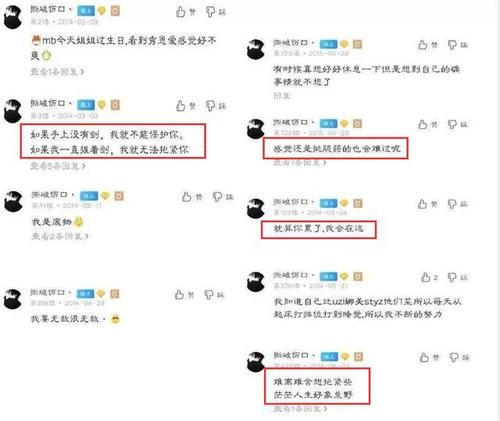
Task: Like the "就算你累了,我会在这" comment
Action: click(x=428, y=204)
